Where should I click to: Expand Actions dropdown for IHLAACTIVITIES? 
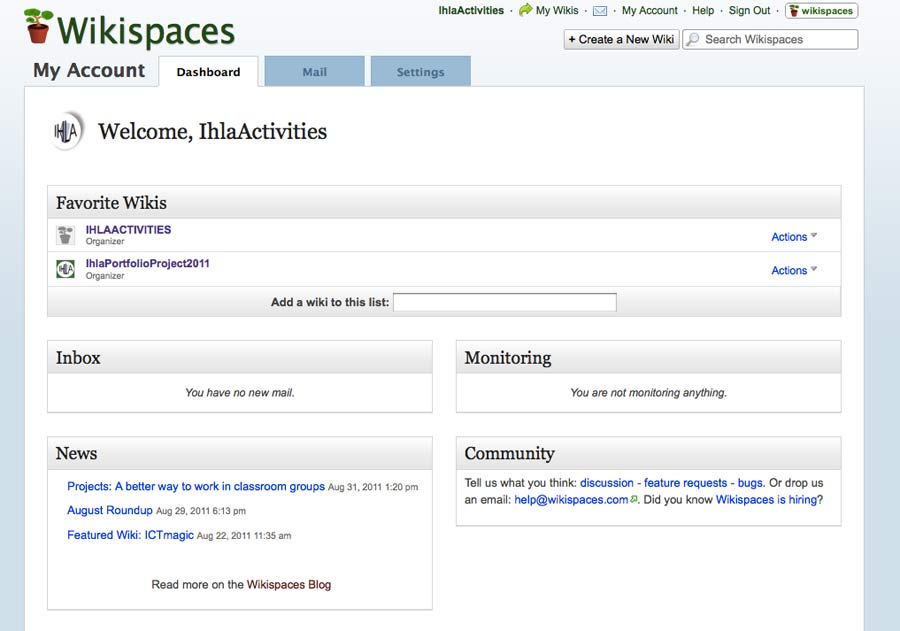(x=794, y=237)
